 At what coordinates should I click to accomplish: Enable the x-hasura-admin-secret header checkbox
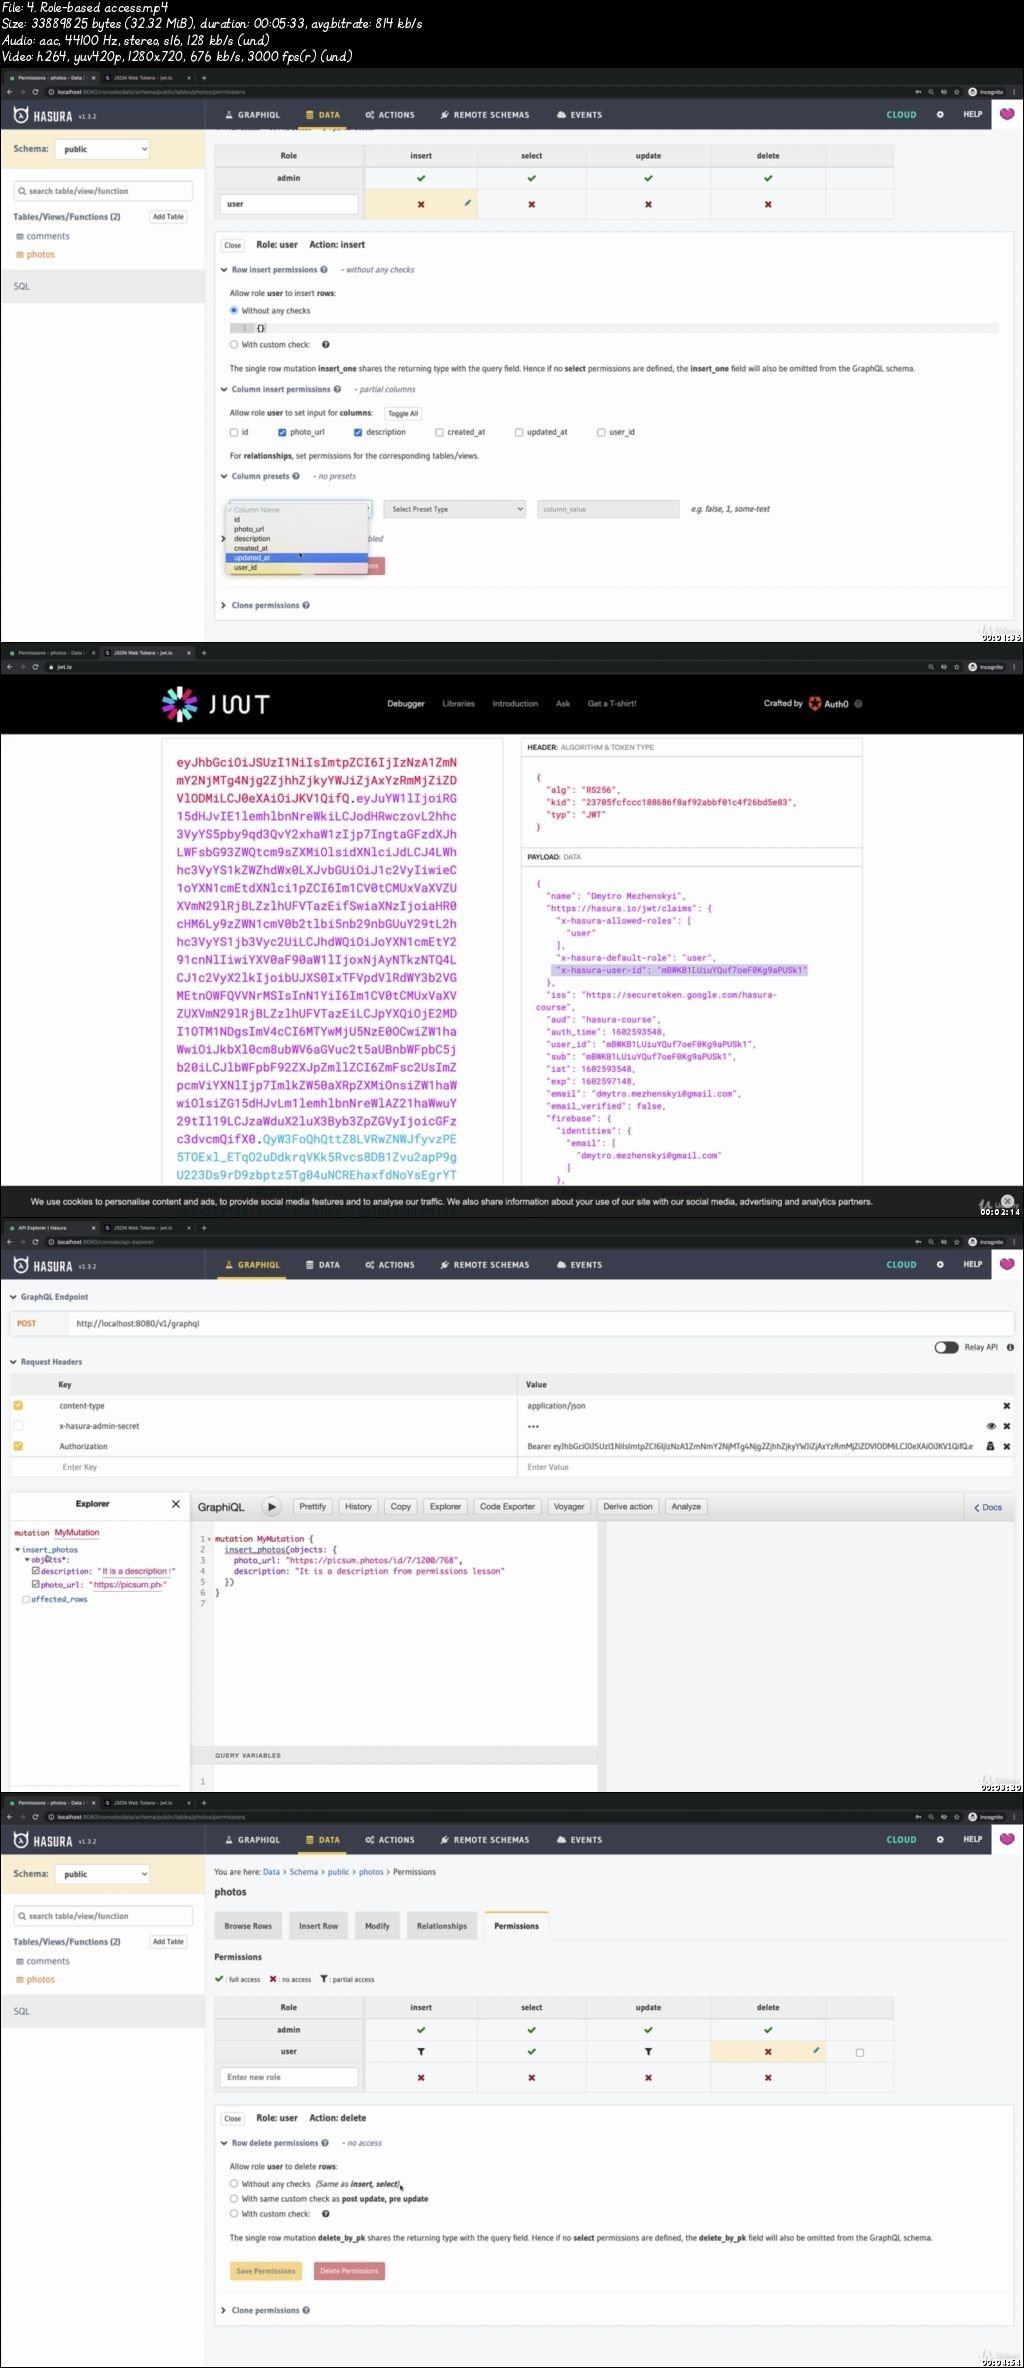pos(18,1426)
